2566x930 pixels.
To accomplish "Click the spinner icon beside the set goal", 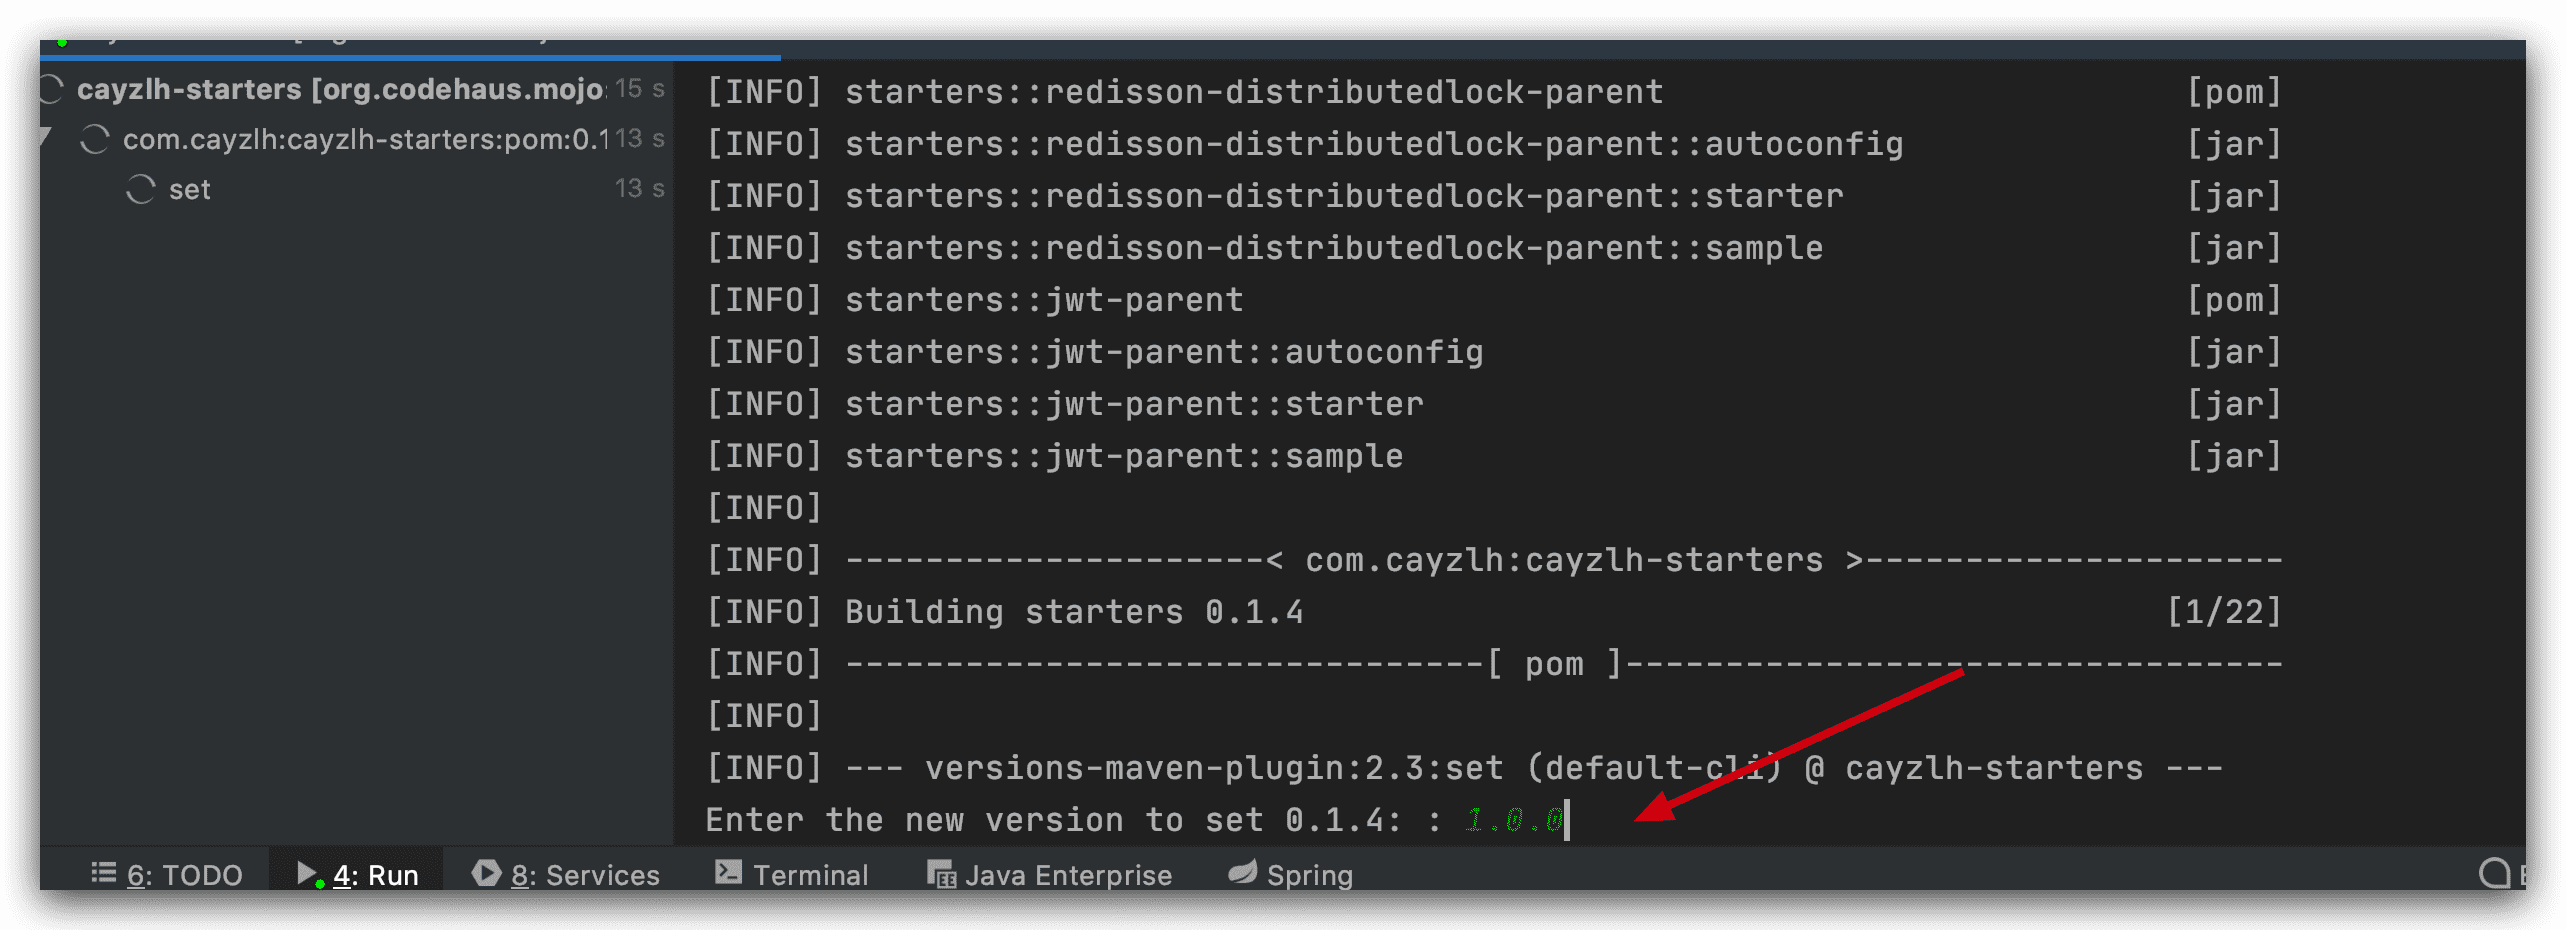I will point(141,189).
